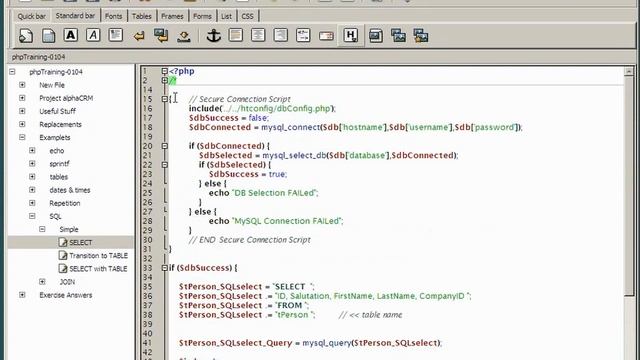
Task: Expand the Useful Stuff node
Action: pyautogui.click(x=22, y=111)
